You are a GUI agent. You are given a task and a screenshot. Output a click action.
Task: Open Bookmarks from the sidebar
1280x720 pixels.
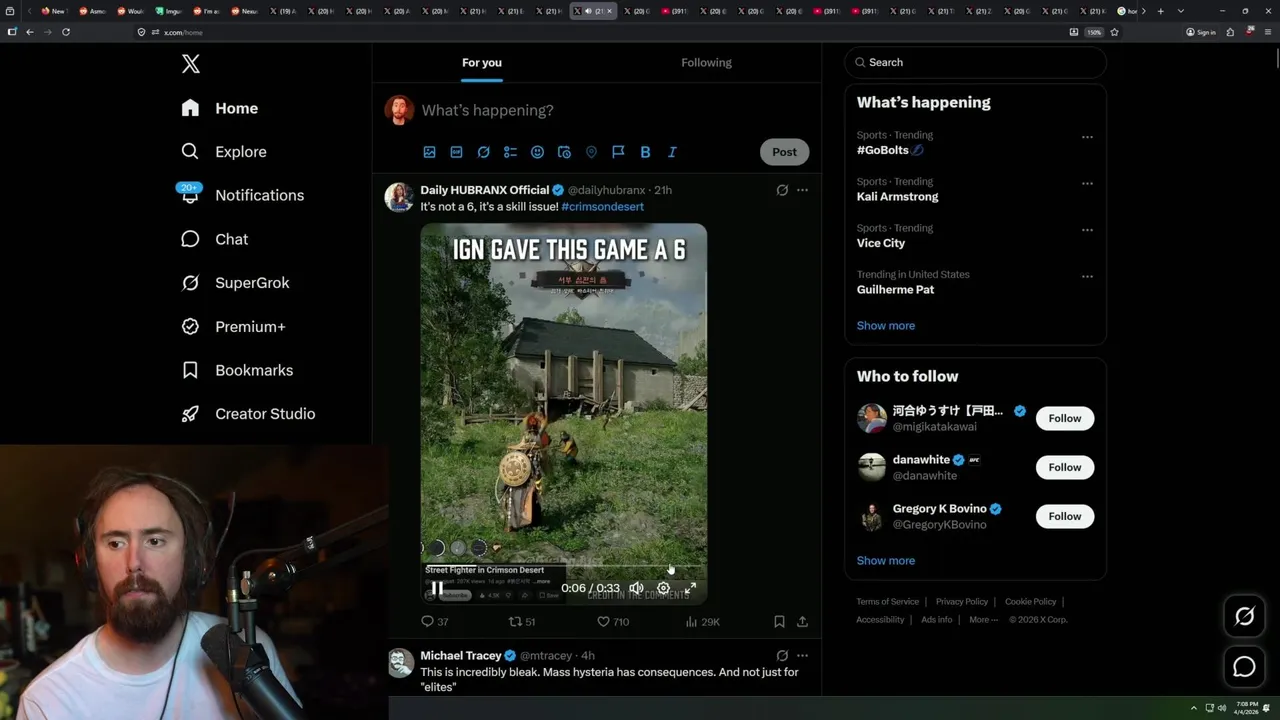tap(237, 370)
